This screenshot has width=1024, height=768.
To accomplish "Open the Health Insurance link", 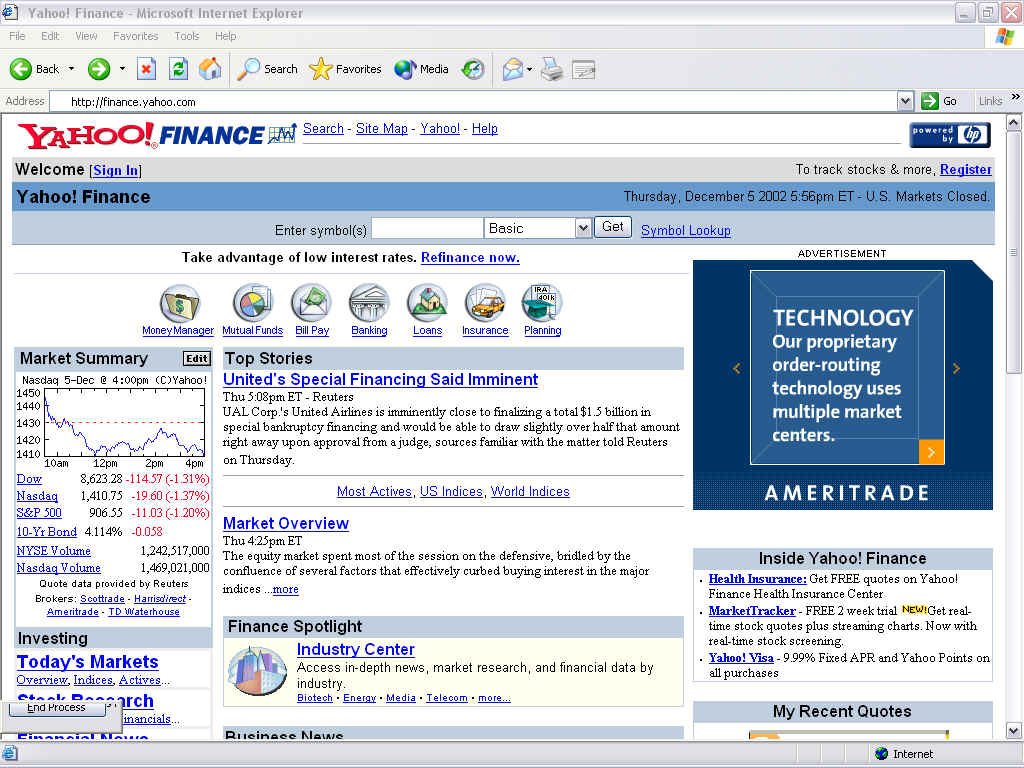I will [x=758, y=579].
